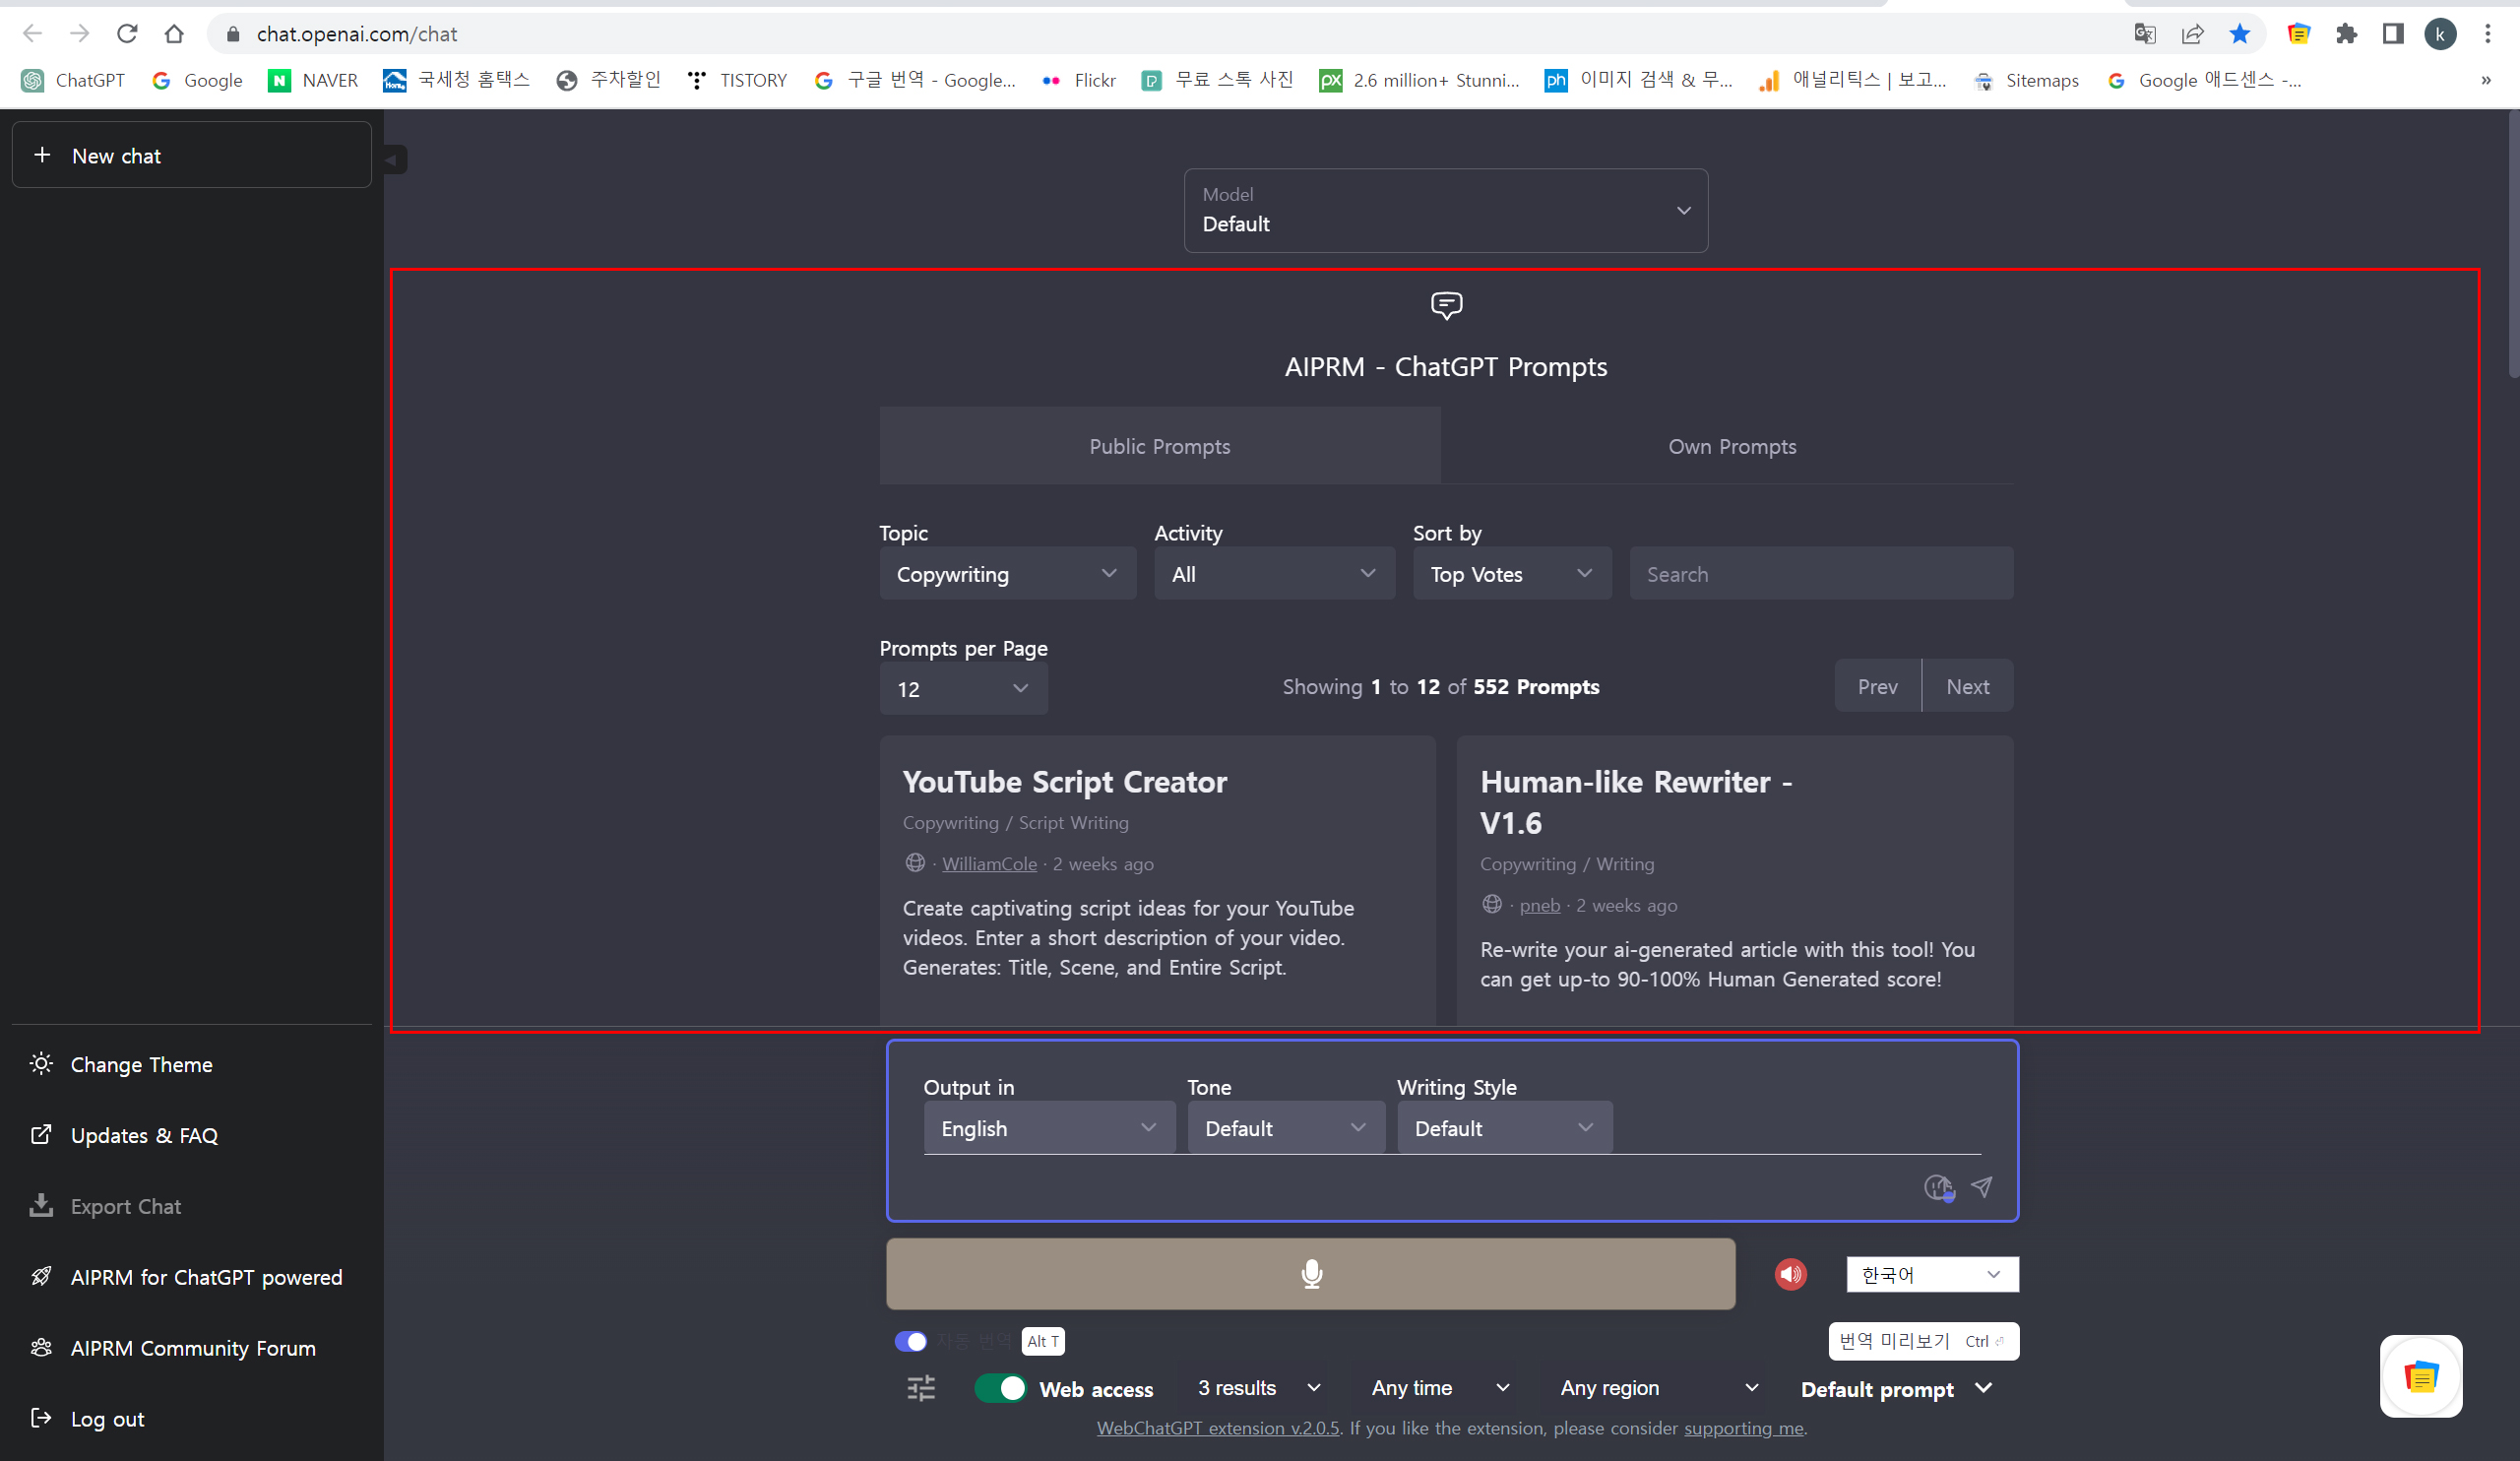
Task: Toggle the Web access switch
Action: click(x=1000, y=1388)
